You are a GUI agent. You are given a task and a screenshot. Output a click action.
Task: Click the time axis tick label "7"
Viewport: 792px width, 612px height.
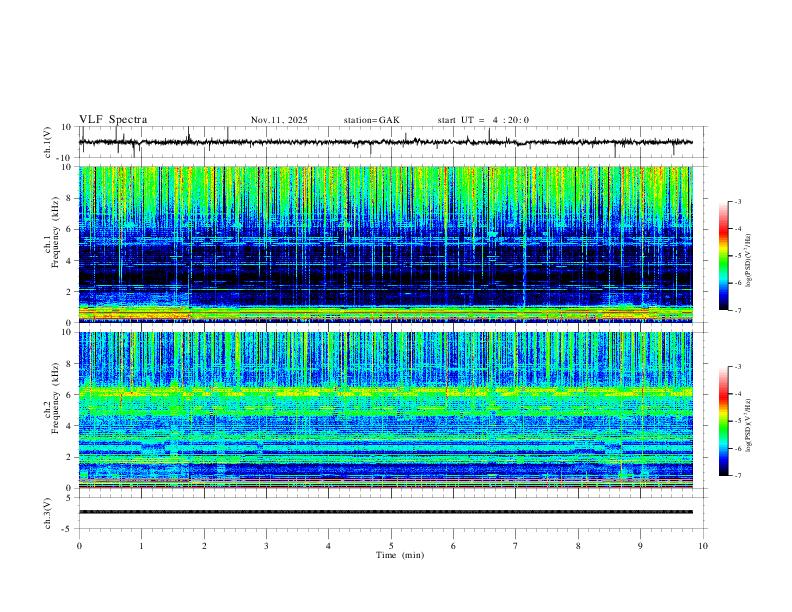click(x=516, y=546)
